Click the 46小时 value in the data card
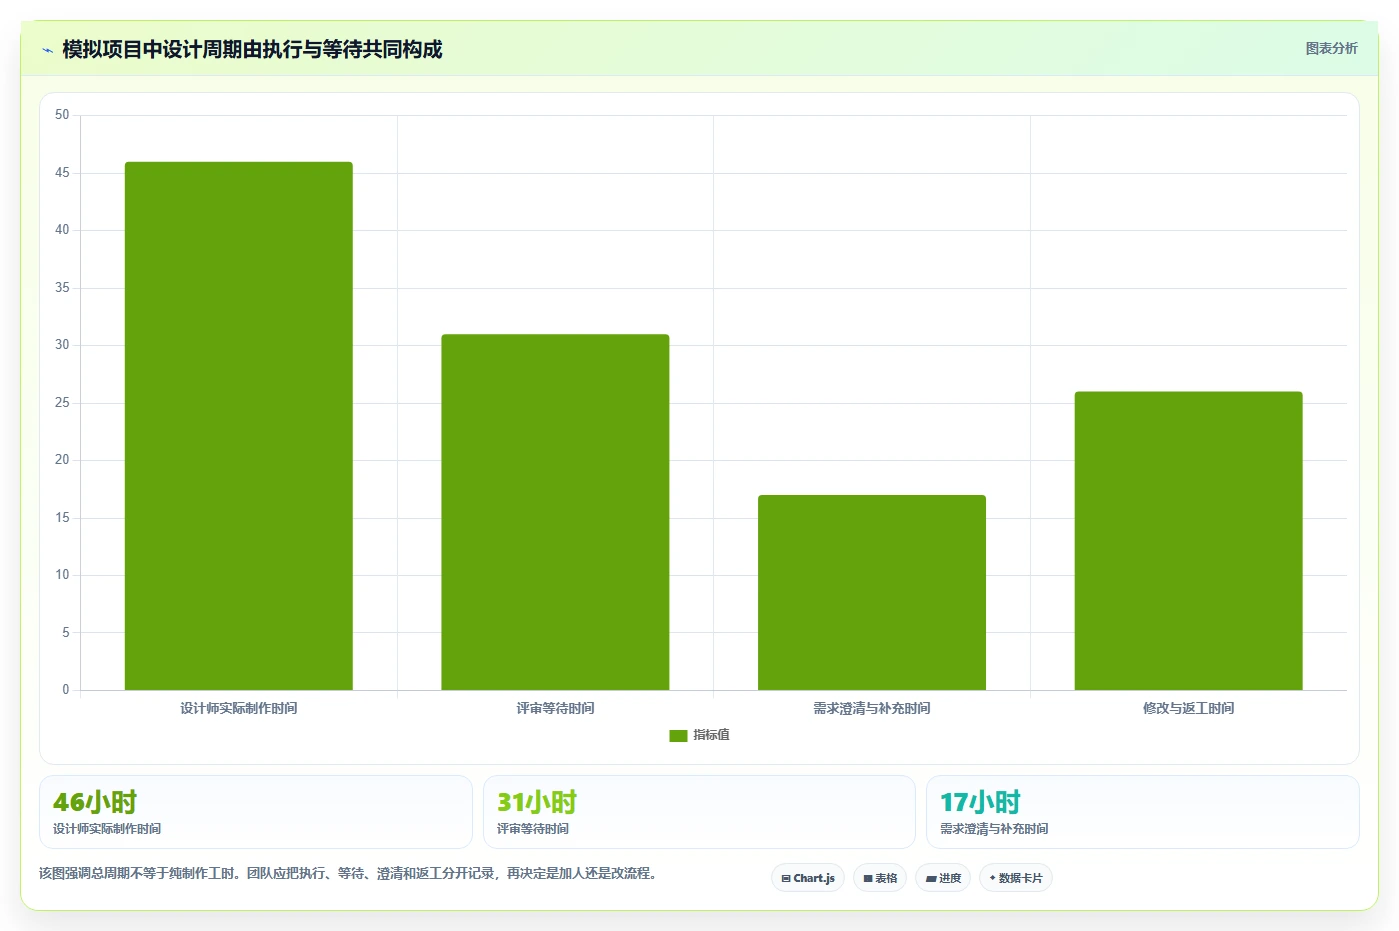 pos(95,802)
